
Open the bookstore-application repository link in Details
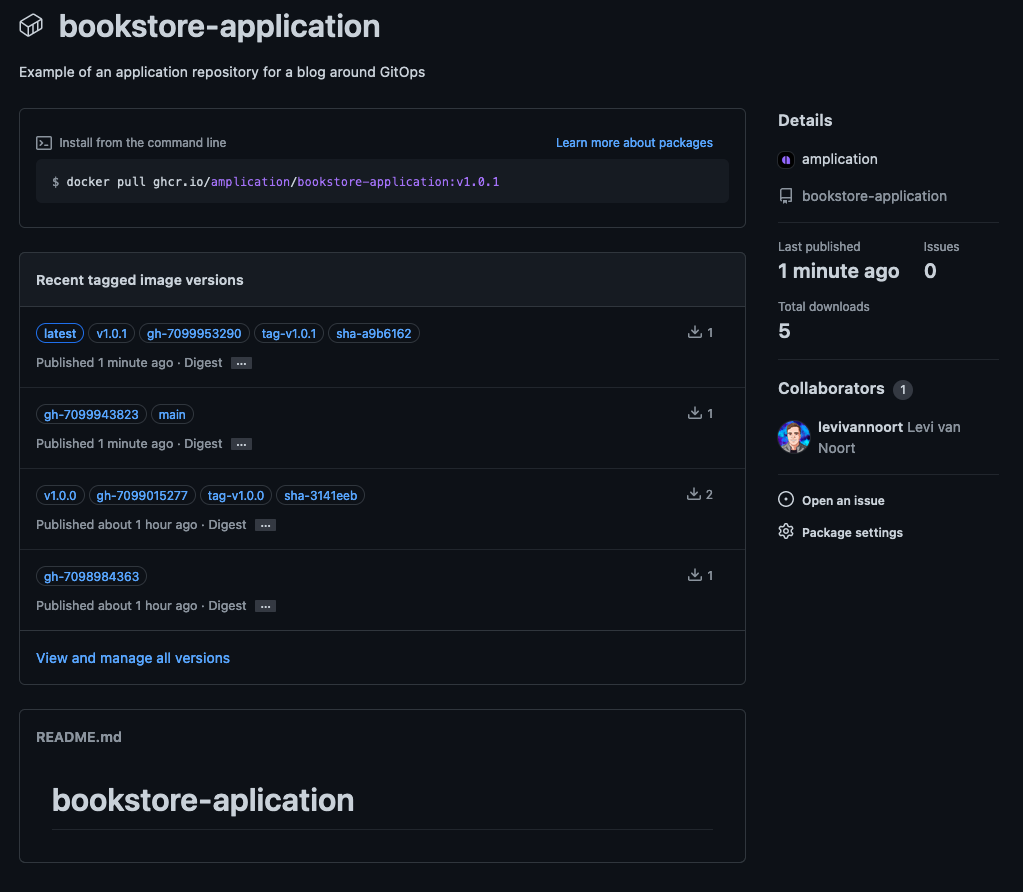coord(874,196)
